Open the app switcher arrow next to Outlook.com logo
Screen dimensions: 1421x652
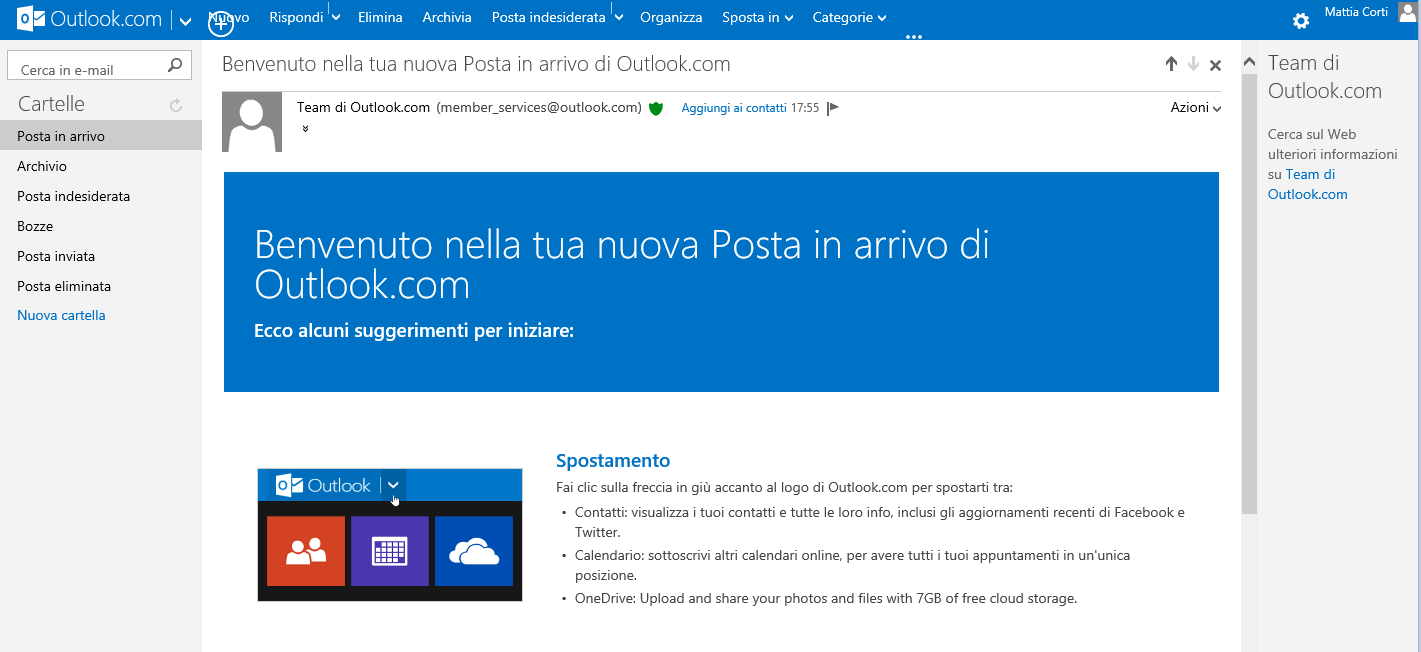(186, 20)
